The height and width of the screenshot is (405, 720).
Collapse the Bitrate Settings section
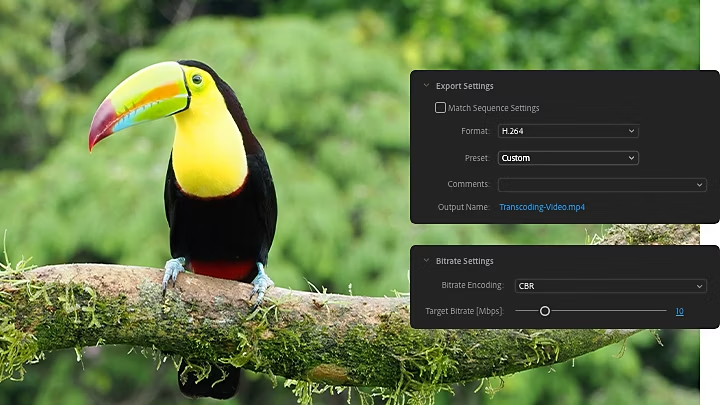point(426,260)
